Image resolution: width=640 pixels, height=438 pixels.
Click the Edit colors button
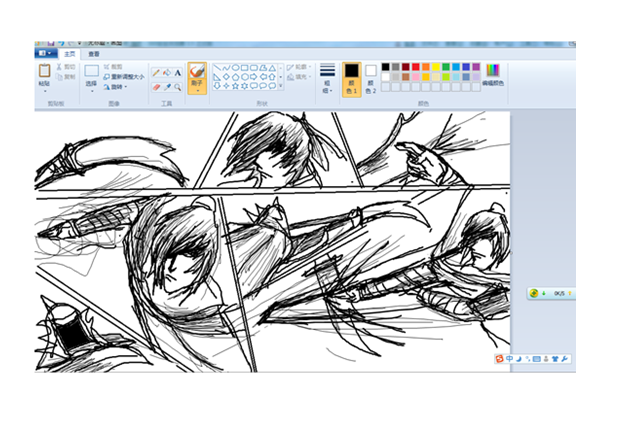(493, 75)
